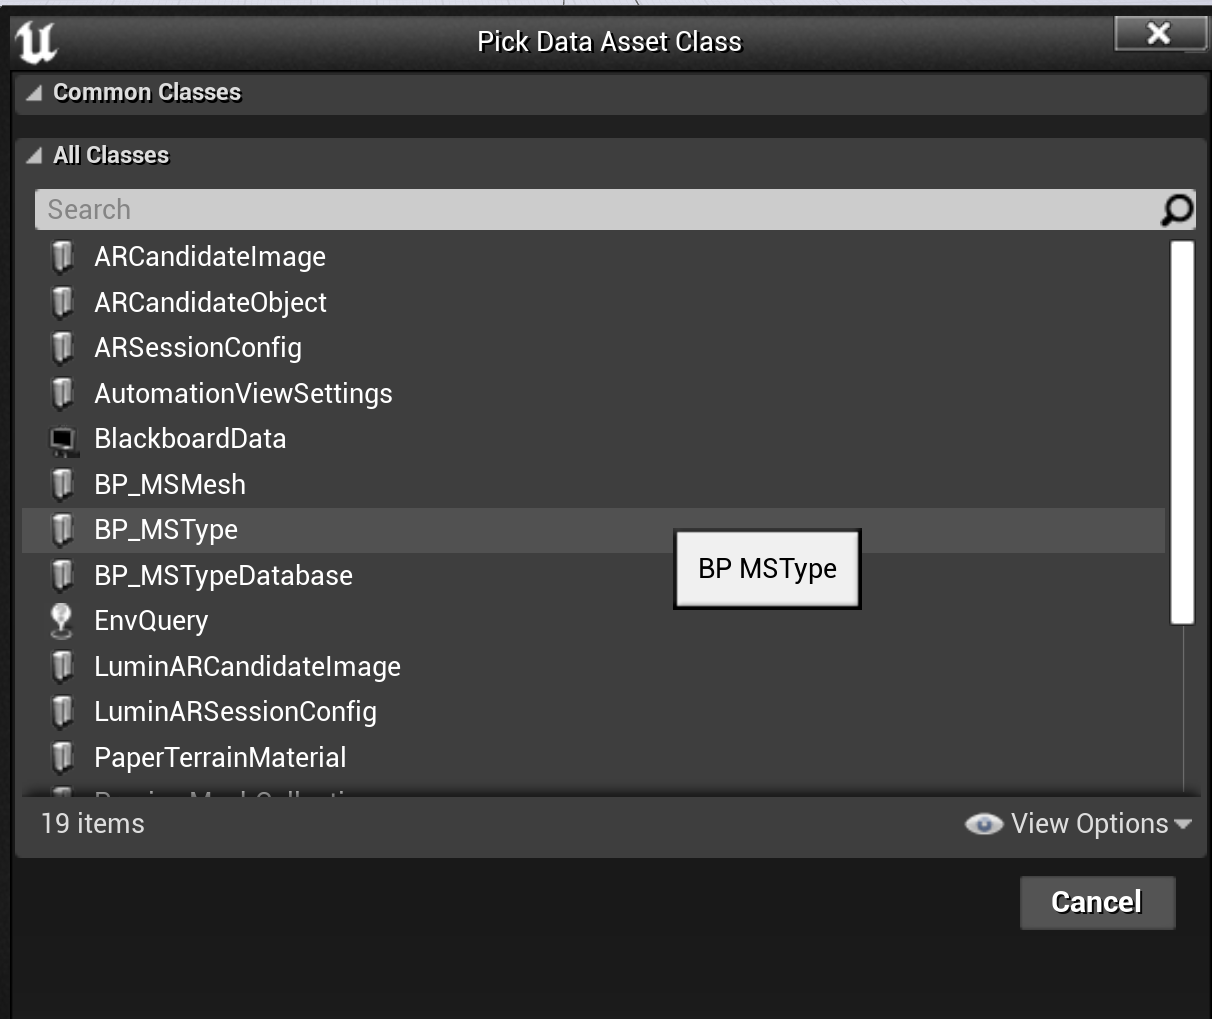
Task: Click the class list vertical scrollbar
Action: click(1182, 432)
